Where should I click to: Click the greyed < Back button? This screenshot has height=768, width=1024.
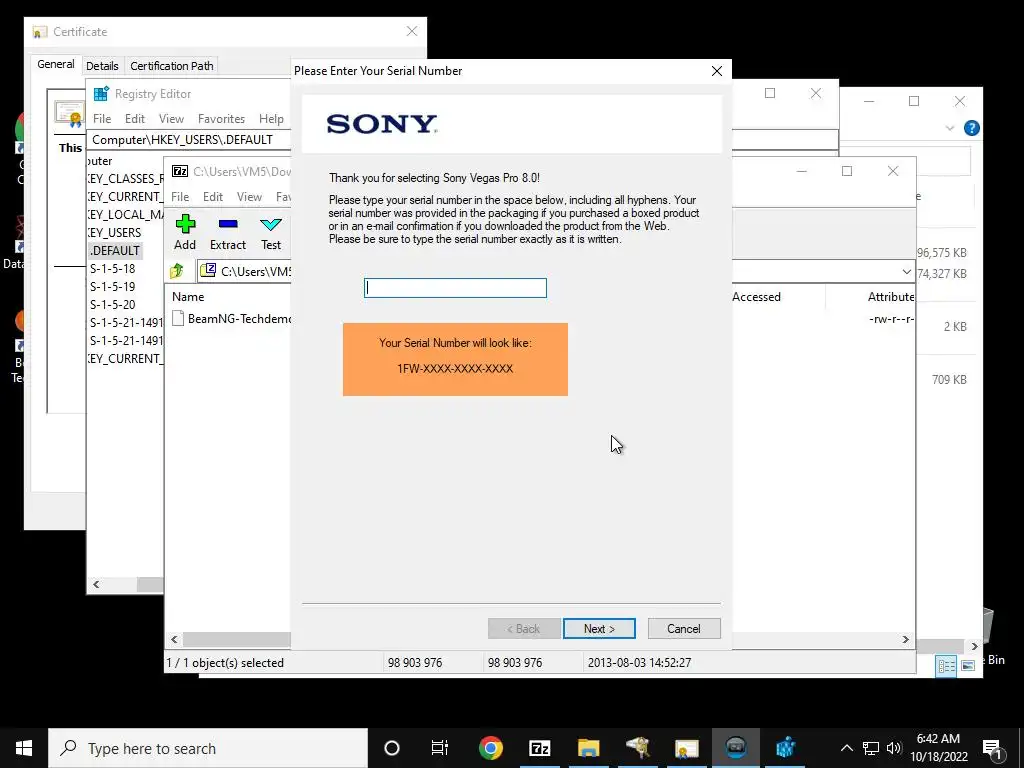pyautogui.click(x=524, y=628)
